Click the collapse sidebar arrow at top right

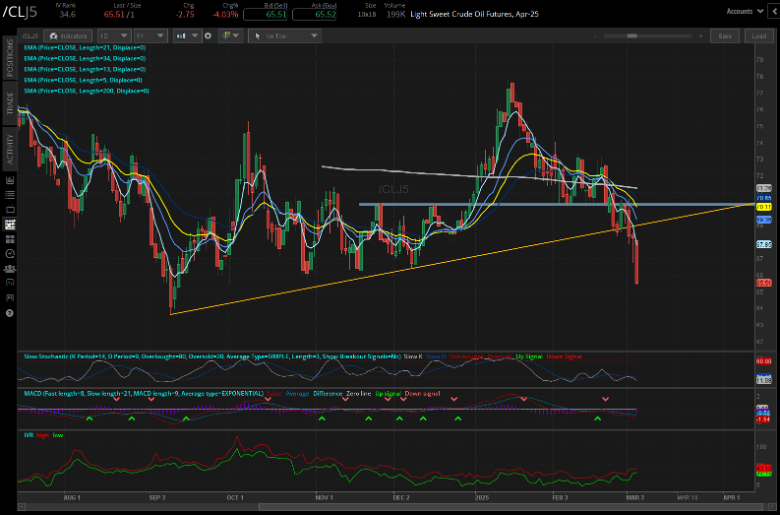(x=775, y=11)
